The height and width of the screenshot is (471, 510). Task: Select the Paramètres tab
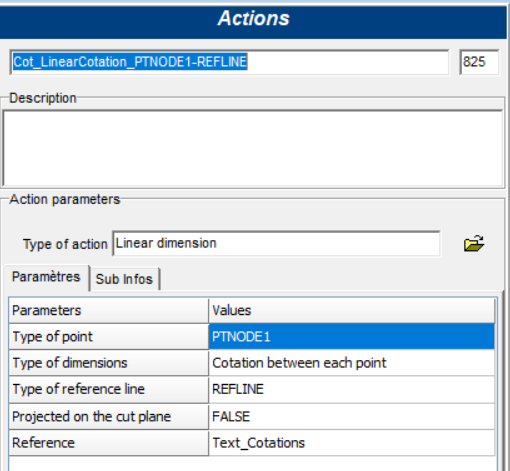click(46, 277)
